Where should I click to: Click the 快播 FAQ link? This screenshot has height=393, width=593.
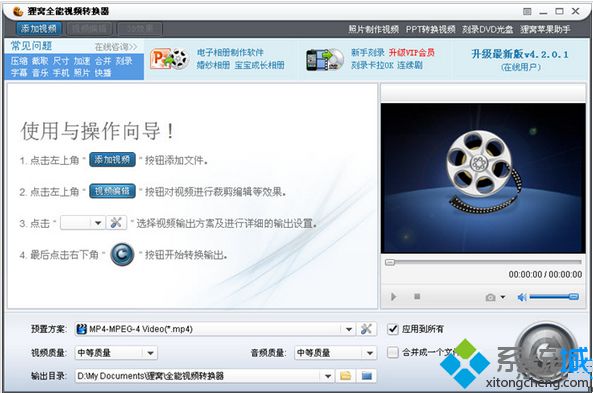(x=103, y=72)
